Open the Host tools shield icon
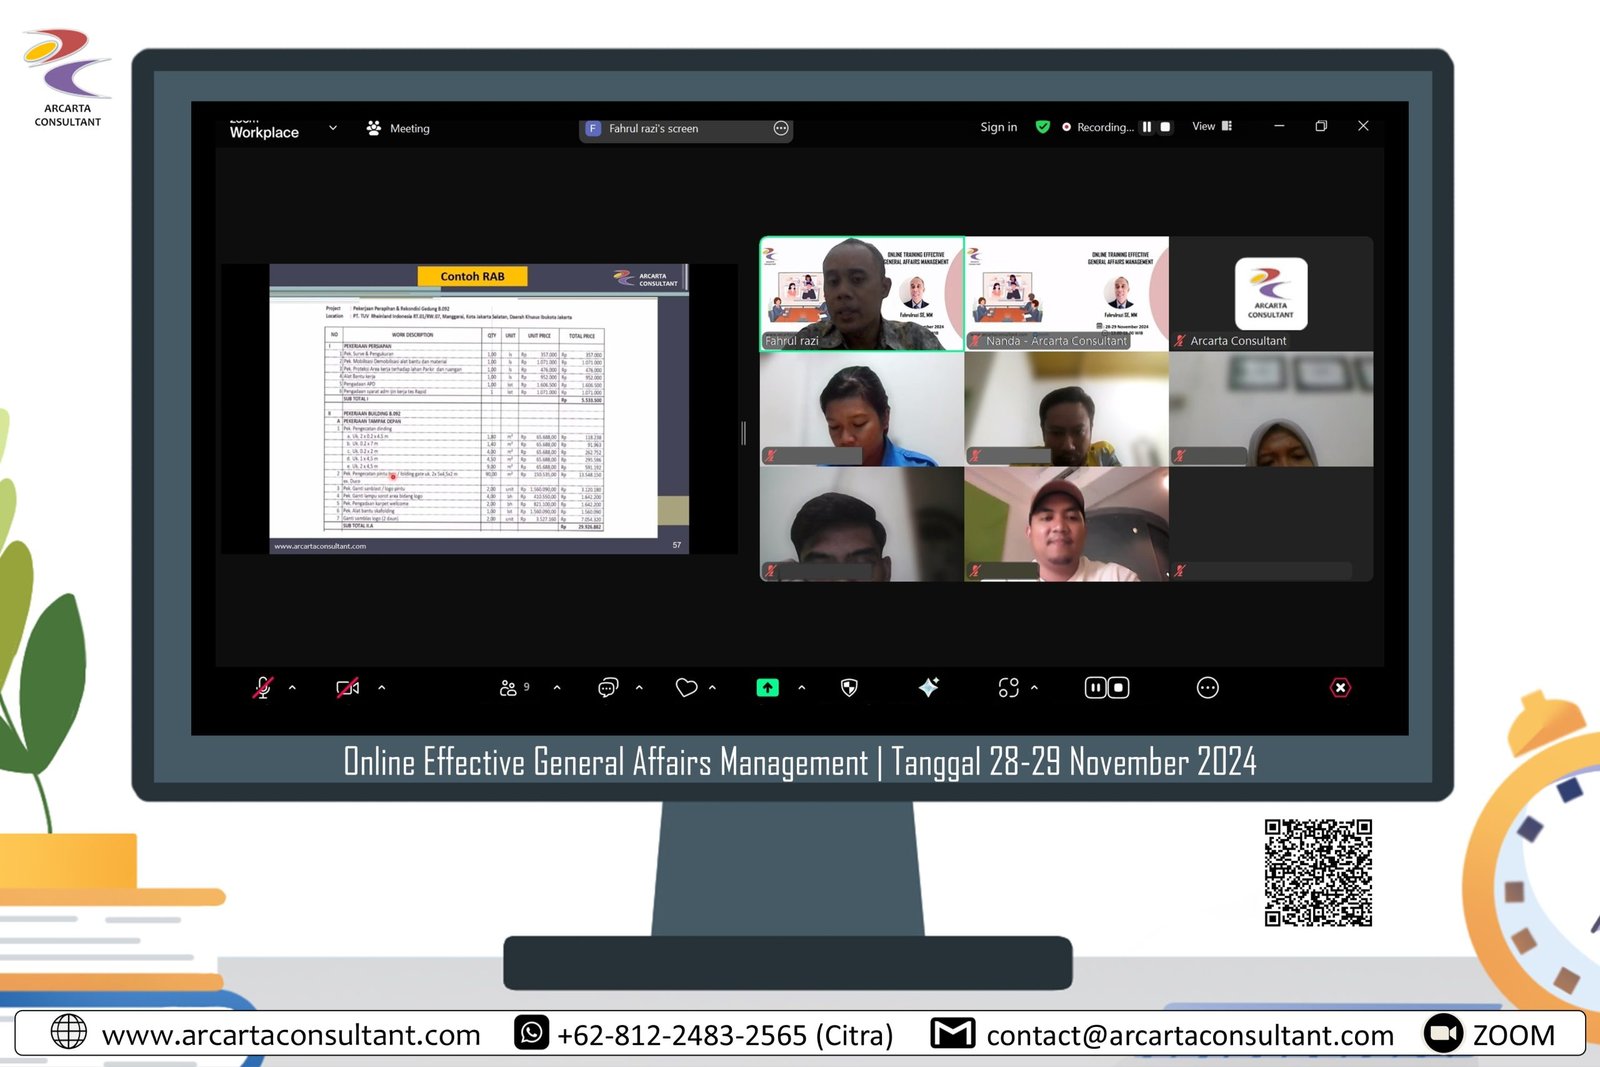The height and width of the screenshot is (1067, 1600). click(849, 688)
